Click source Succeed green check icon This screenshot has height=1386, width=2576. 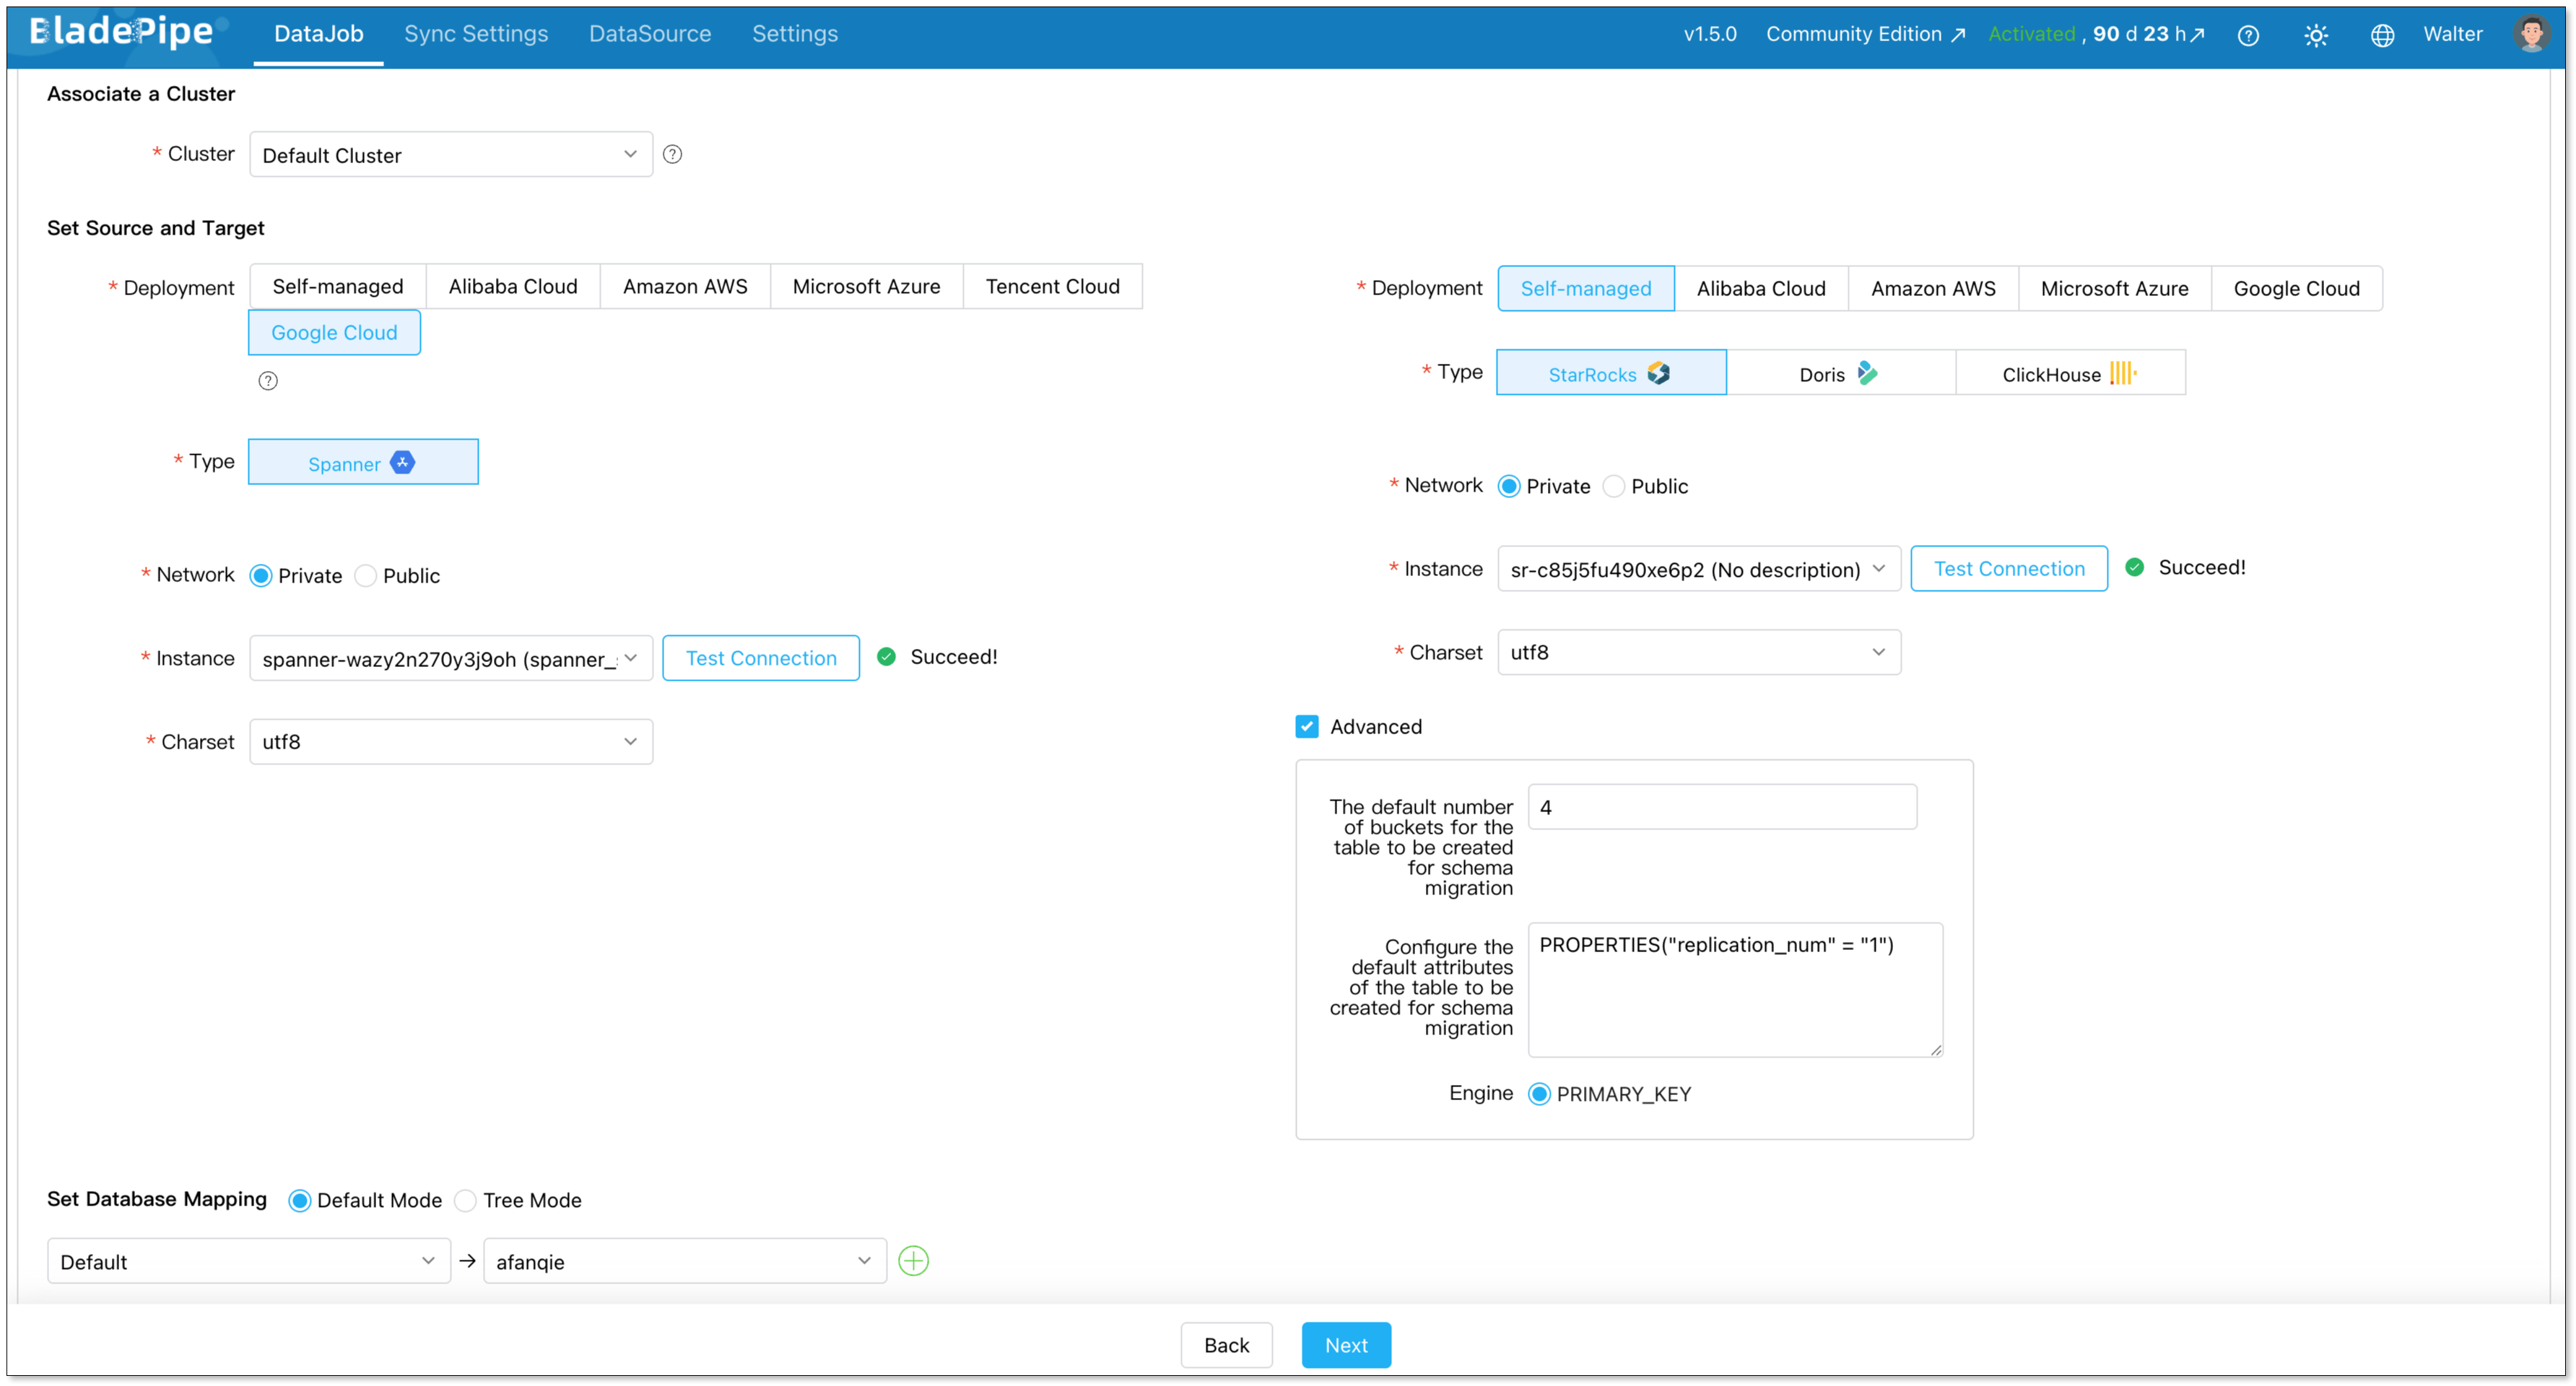[886, 656]
